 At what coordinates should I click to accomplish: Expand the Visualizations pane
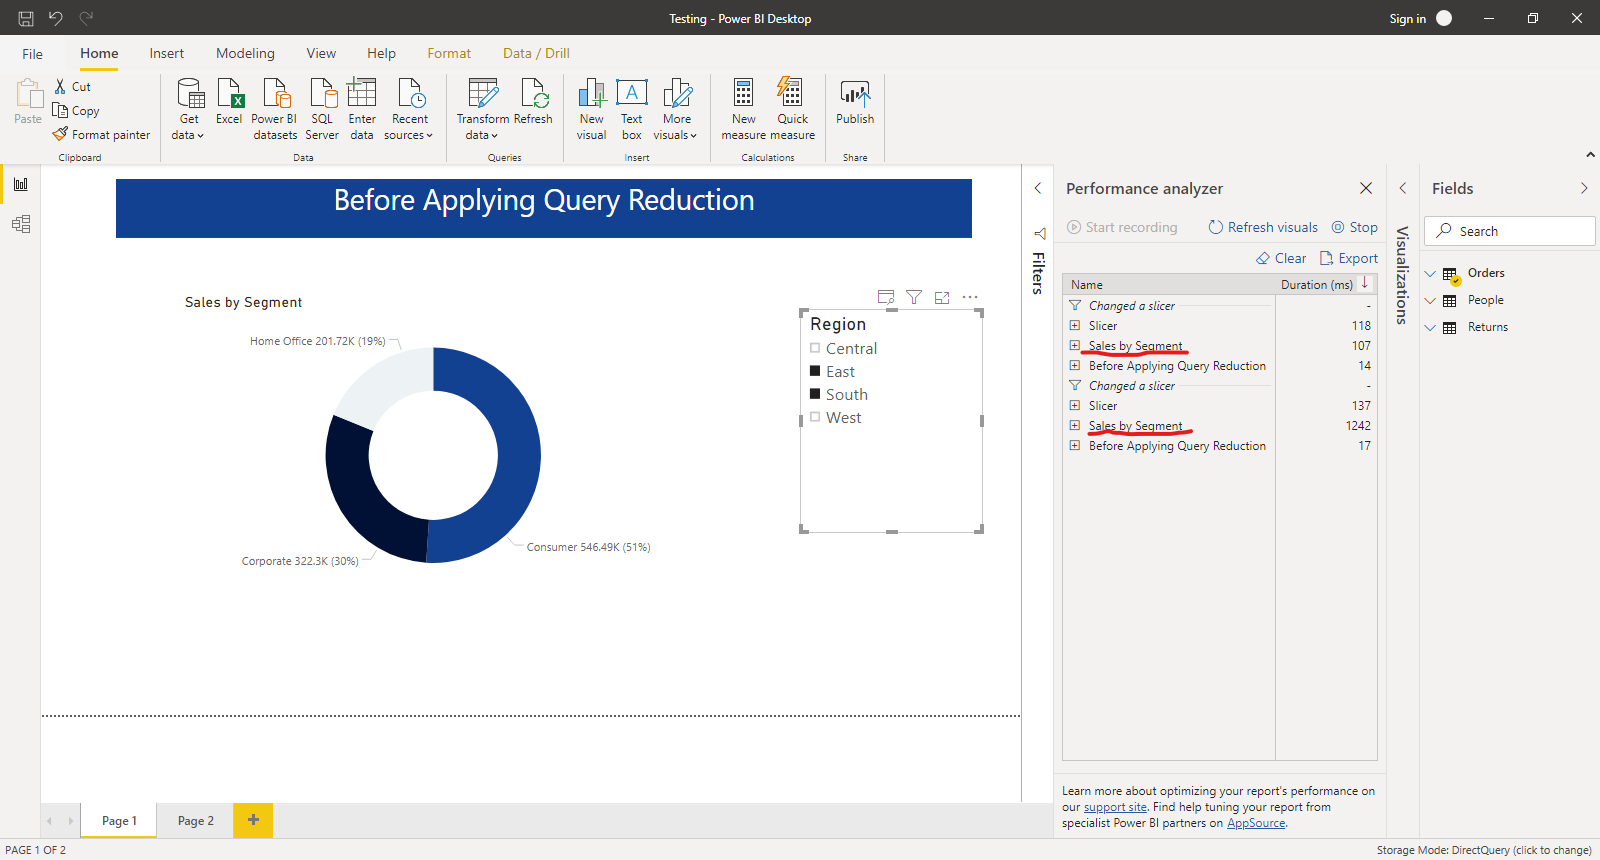(1402, 188)
